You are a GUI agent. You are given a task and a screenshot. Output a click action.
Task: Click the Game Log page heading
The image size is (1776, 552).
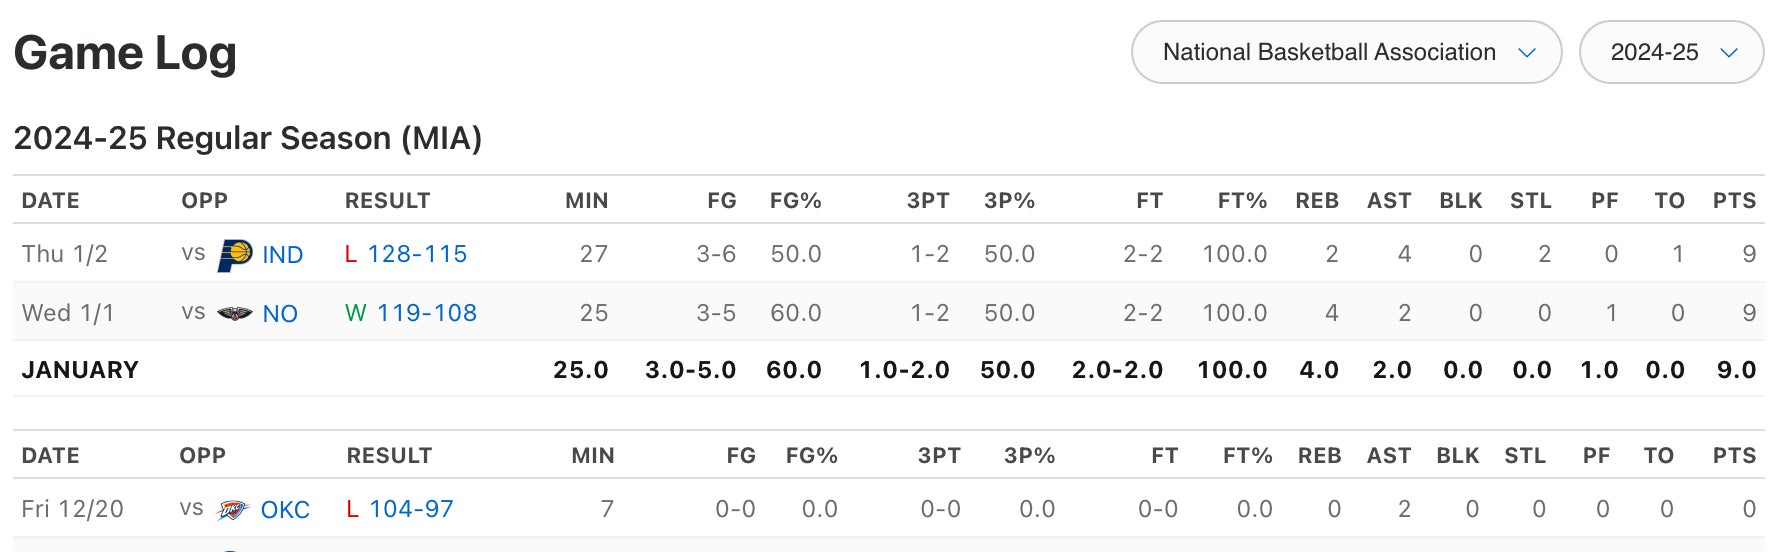tap(125, 53)
